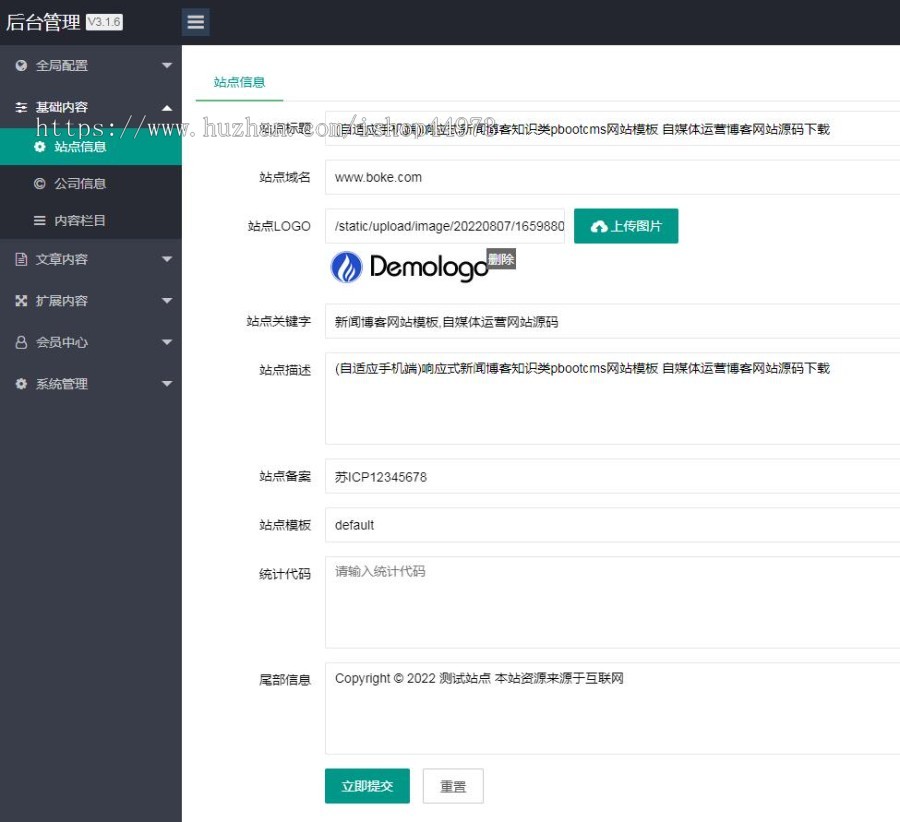Image resolution: width=900 pixels, height=822 pixels.
Task: Click the 重置 reset button
Action: [x=453, y=786]
